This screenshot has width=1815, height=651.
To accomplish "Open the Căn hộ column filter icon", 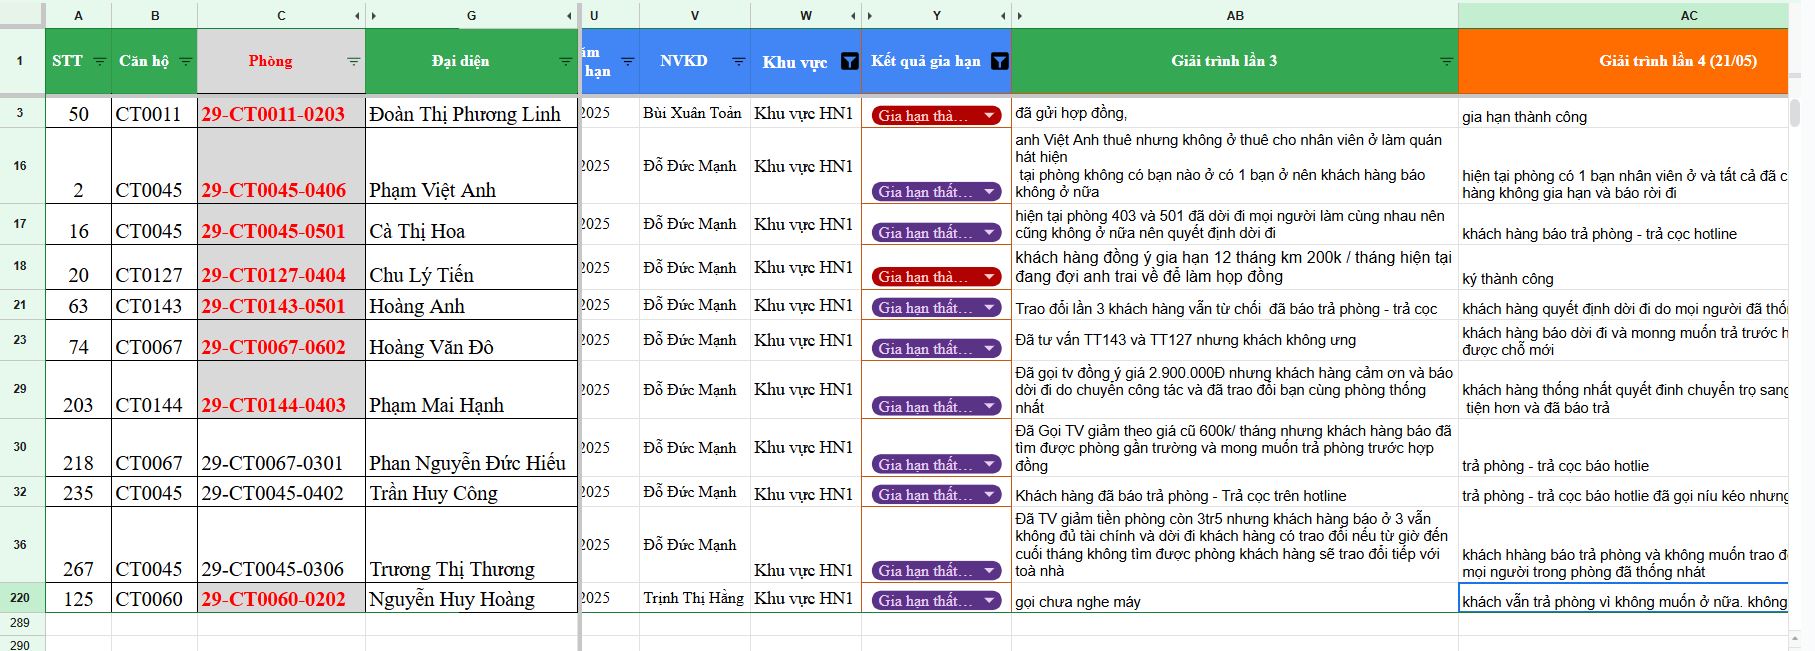I will [185, 62].
